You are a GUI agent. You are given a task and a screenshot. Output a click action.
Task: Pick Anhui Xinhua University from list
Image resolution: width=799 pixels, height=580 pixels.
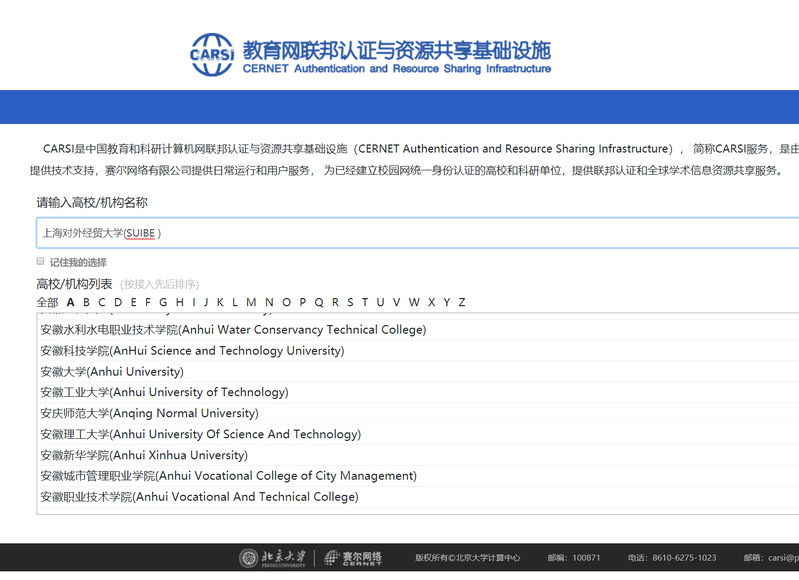[x=419, y=455]
